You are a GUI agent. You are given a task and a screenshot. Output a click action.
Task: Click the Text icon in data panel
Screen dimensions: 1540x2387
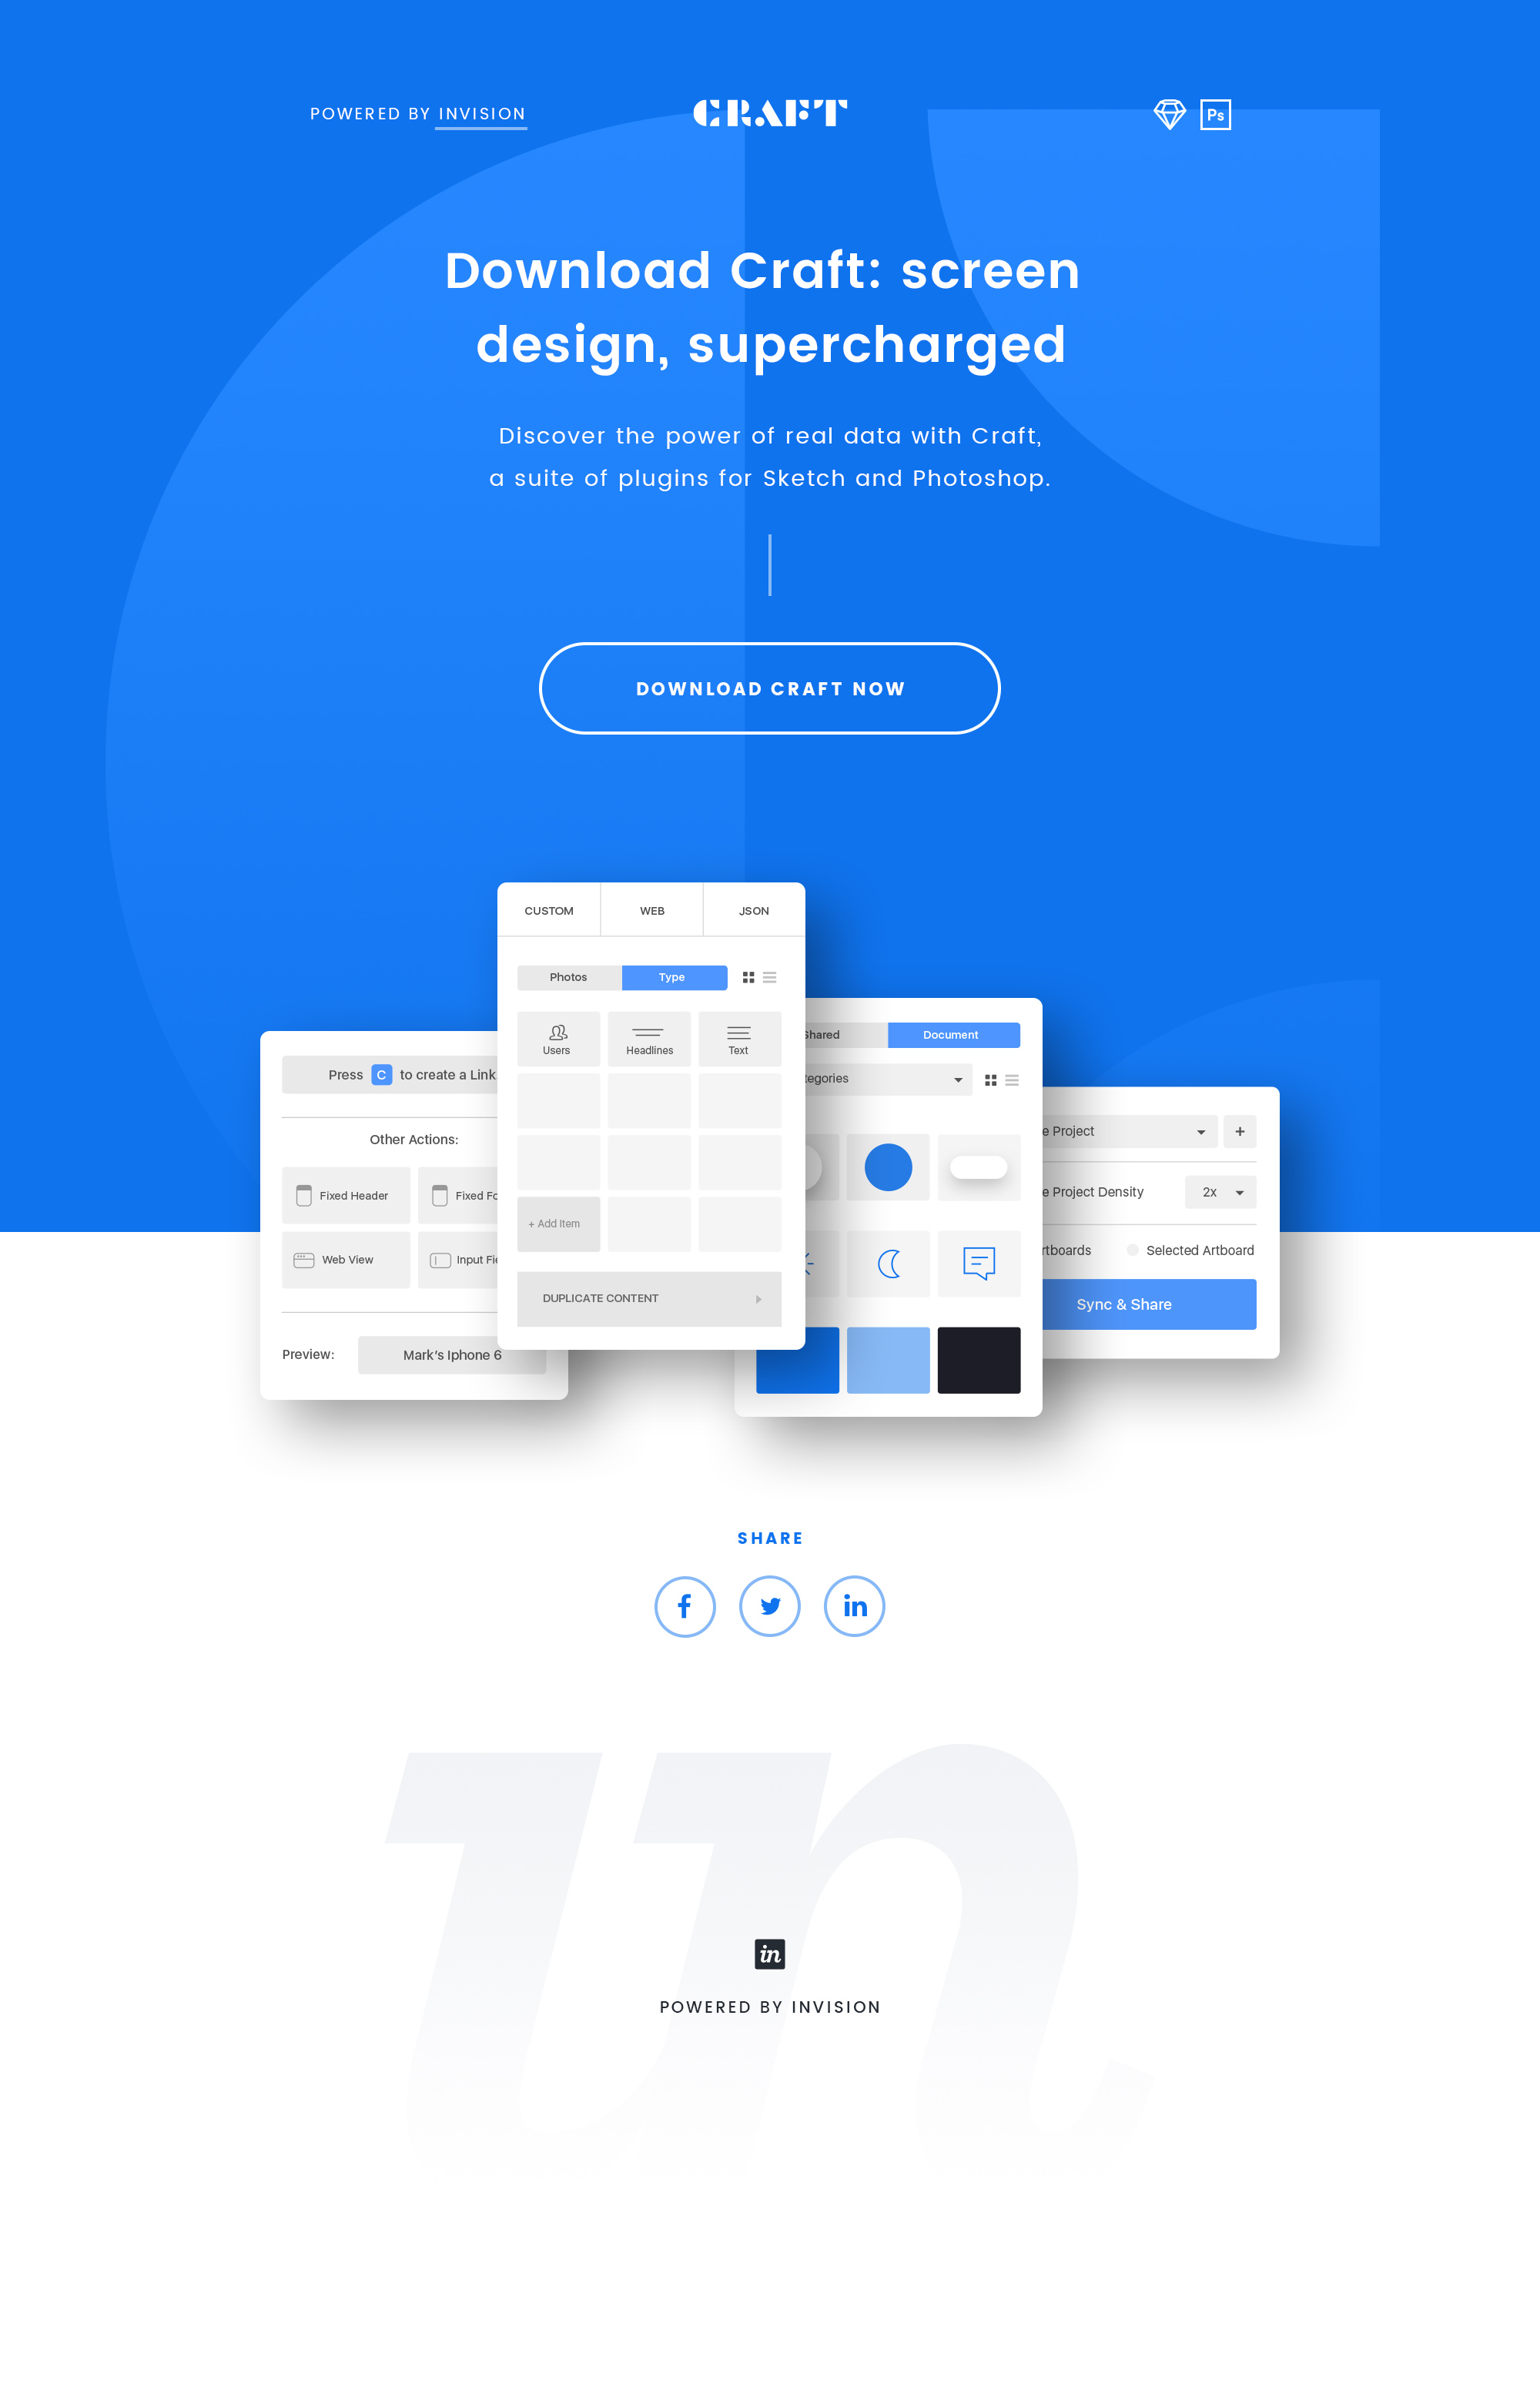coord(738,1039)
